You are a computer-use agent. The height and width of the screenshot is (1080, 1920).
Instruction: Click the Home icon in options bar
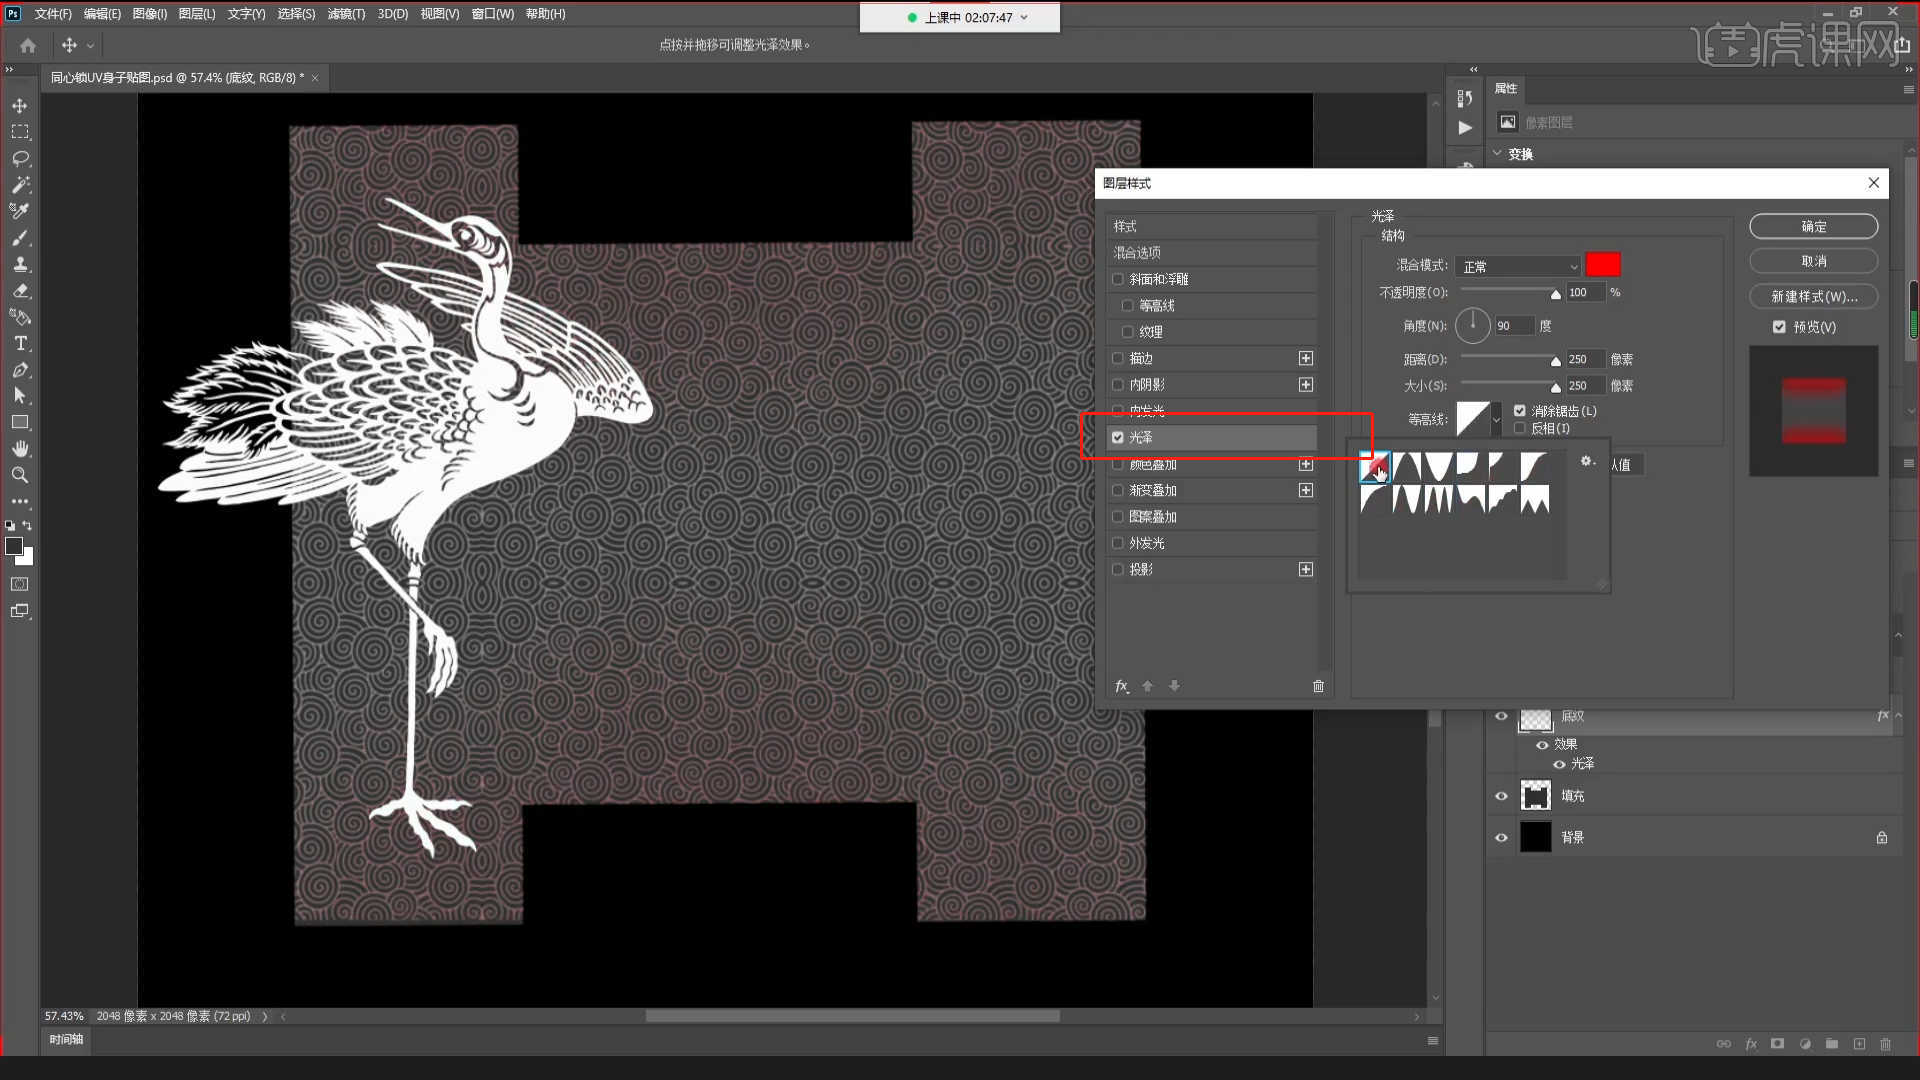(28, 45)
